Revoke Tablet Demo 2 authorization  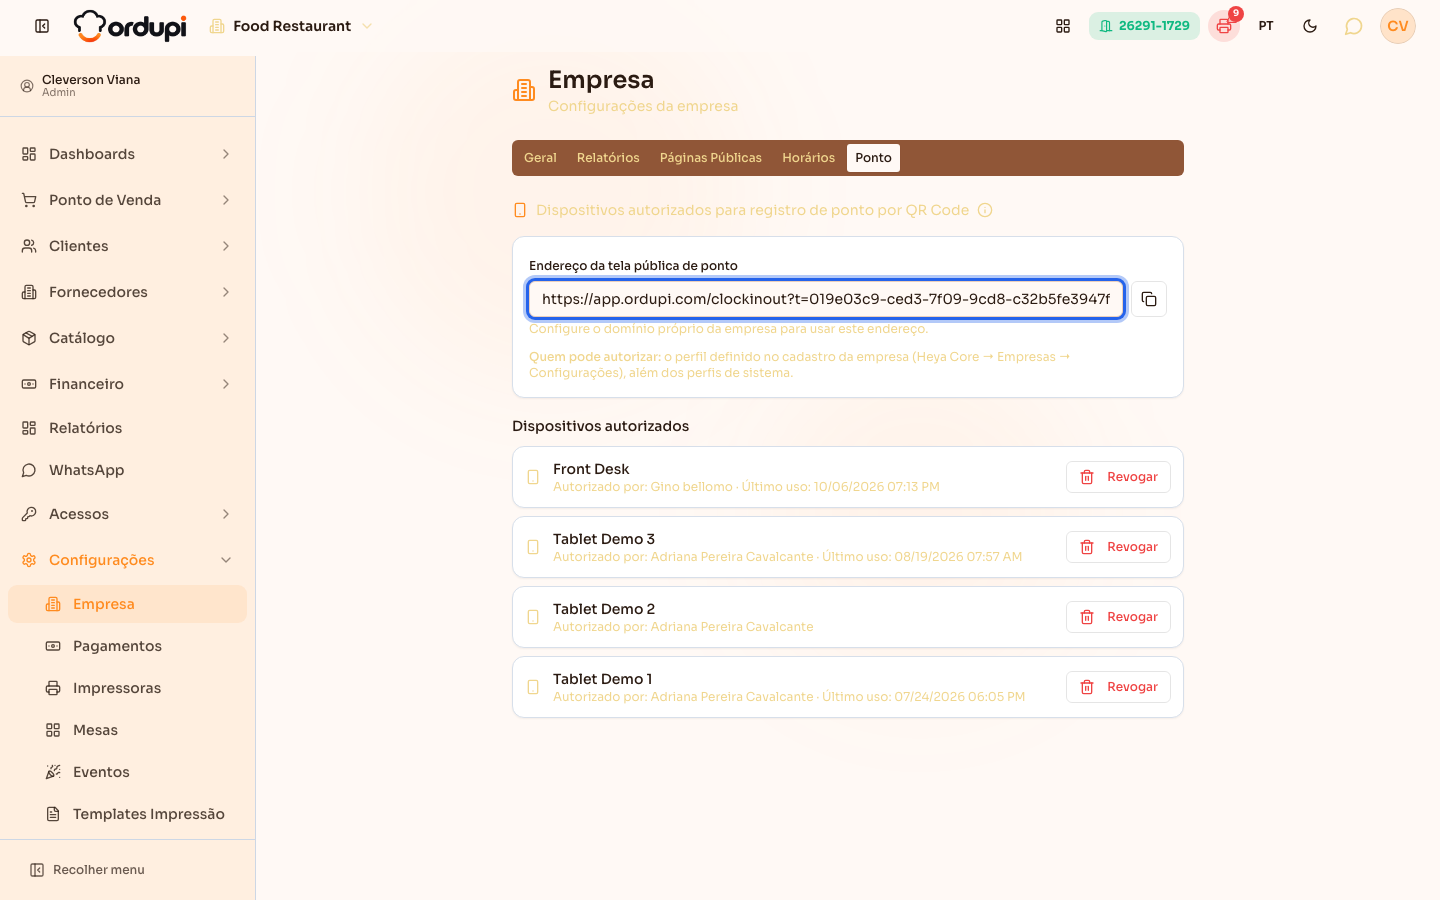[x=1118, y=617]
